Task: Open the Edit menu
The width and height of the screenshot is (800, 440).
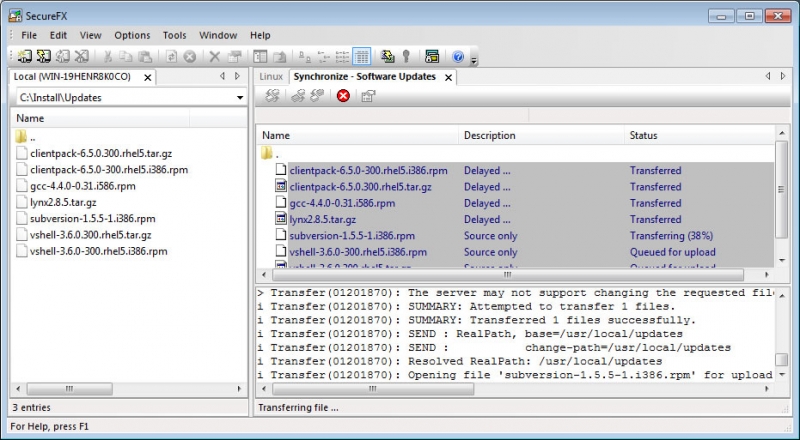Action: click(58, 35)
